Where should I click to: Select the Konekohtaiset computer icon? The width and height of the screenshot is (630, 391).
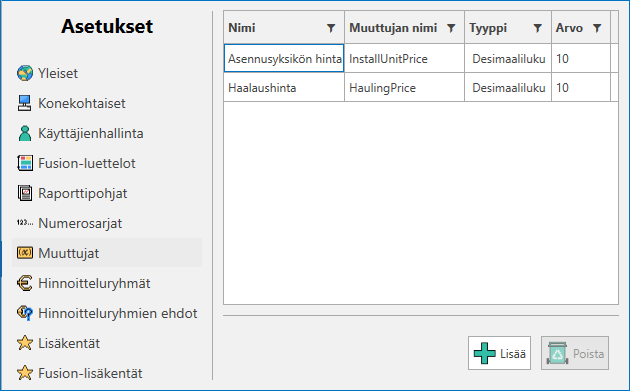[x=25, y=103]
